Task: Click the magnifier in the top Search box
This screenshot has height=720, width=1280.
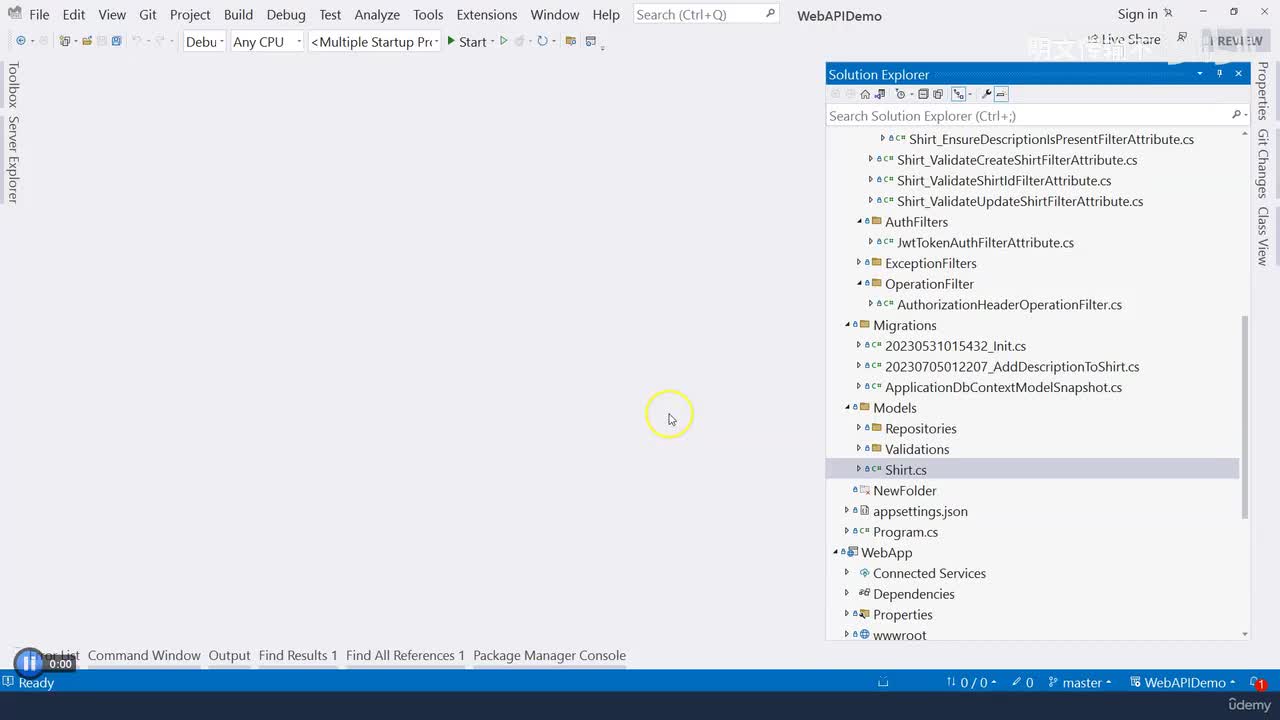Action: click(x=770, y=14)
